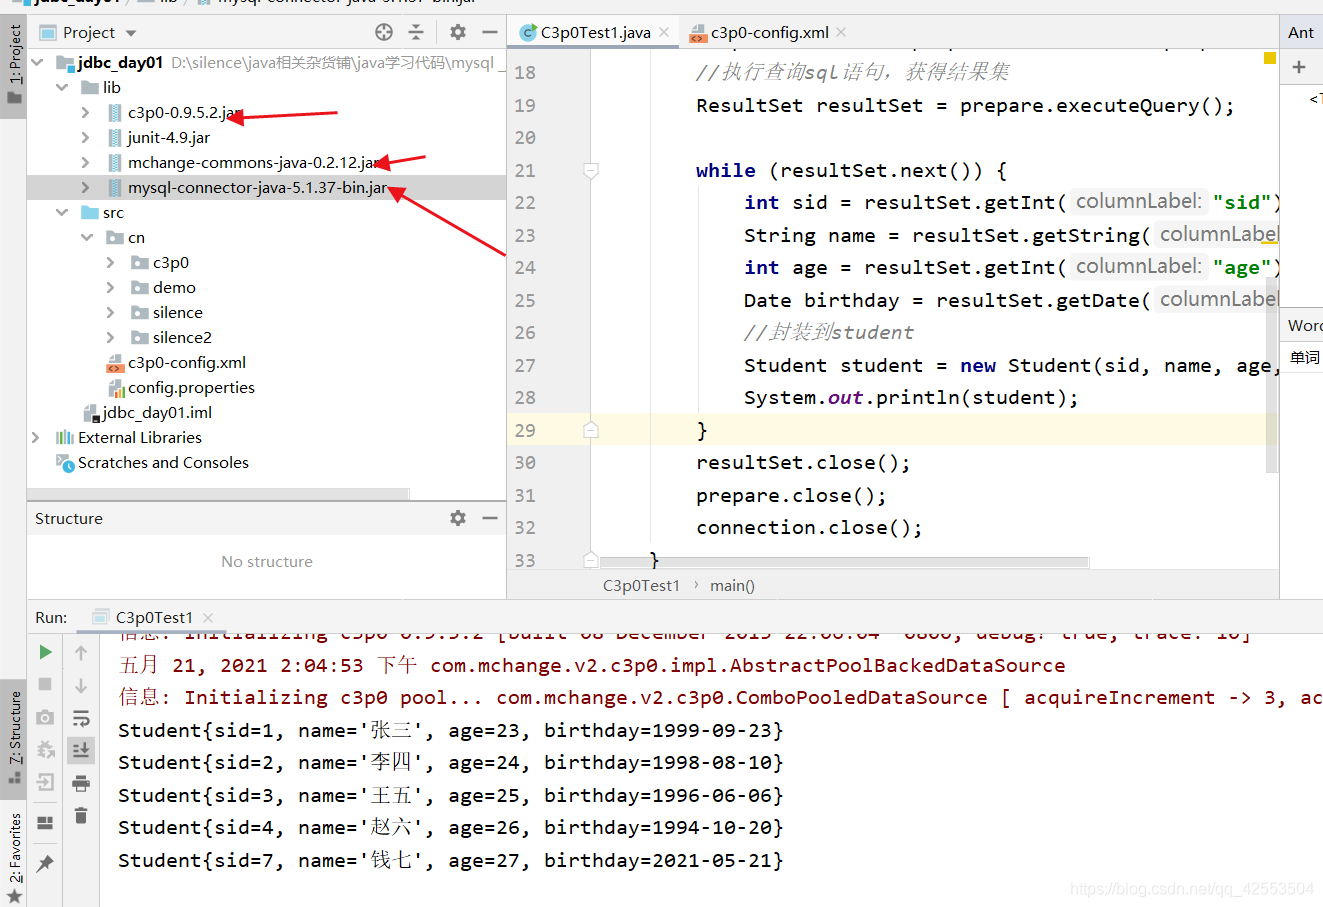Click collapse all icon in Project panel
Image resolution: width=1323 pixels, height=907 pixels.
(x=416, y=32)
